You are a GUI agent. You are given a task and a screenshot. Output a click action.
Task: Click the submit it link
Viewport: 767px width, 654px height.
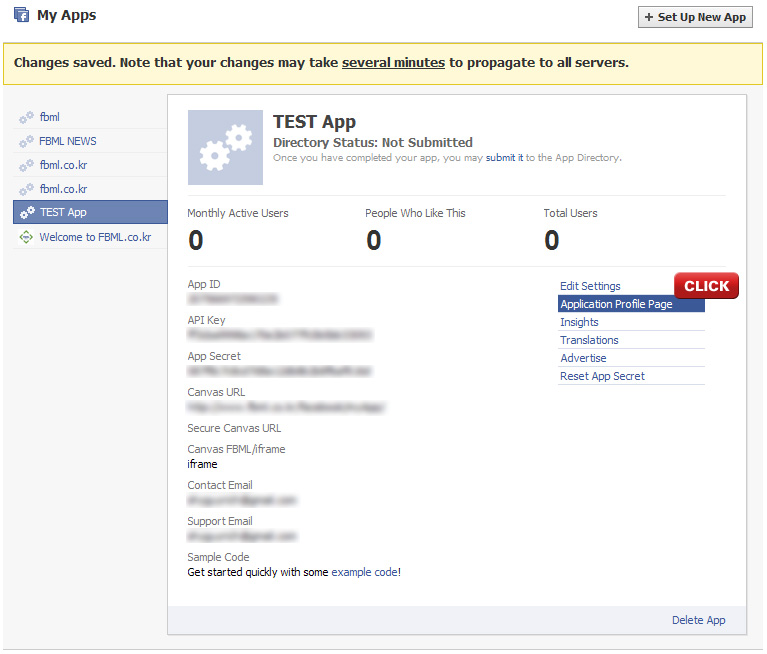click(x=504, y=158)
